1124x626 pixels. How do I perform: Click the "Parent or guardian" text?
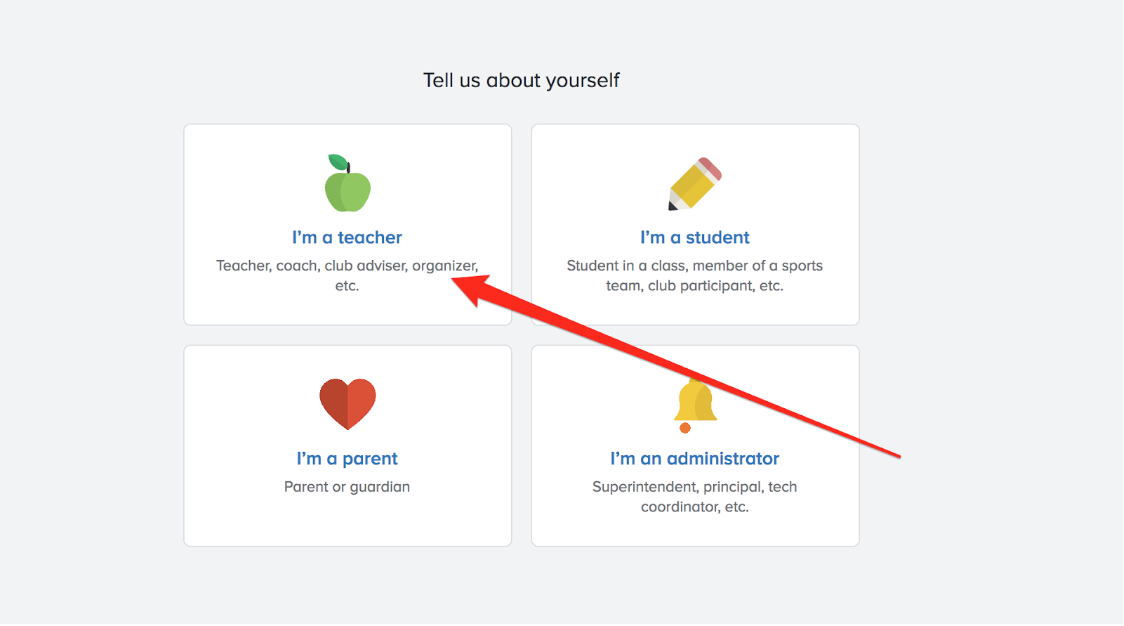click(347, 487)
